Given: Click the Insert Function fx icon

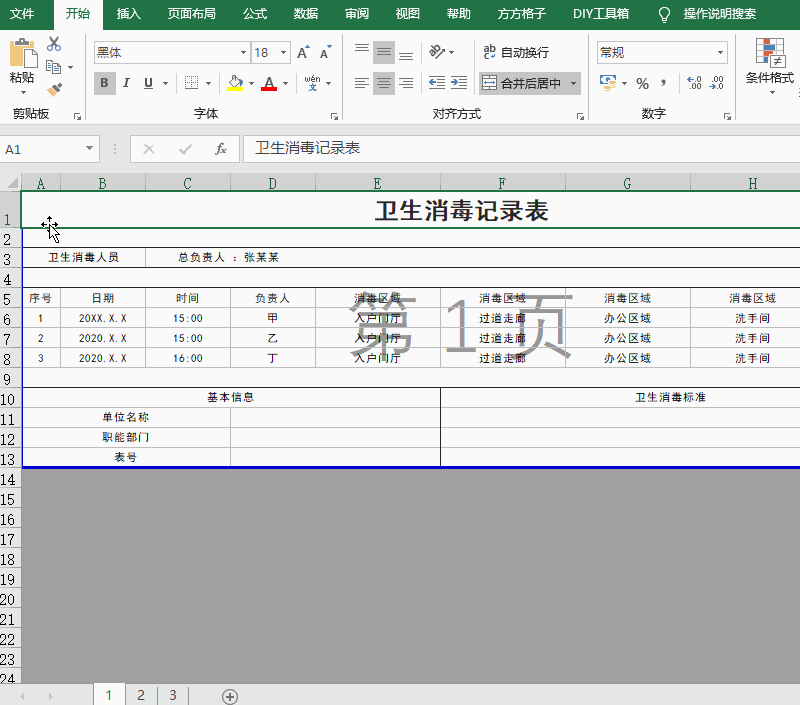Looking at the screenshot, I should (220, 149).
